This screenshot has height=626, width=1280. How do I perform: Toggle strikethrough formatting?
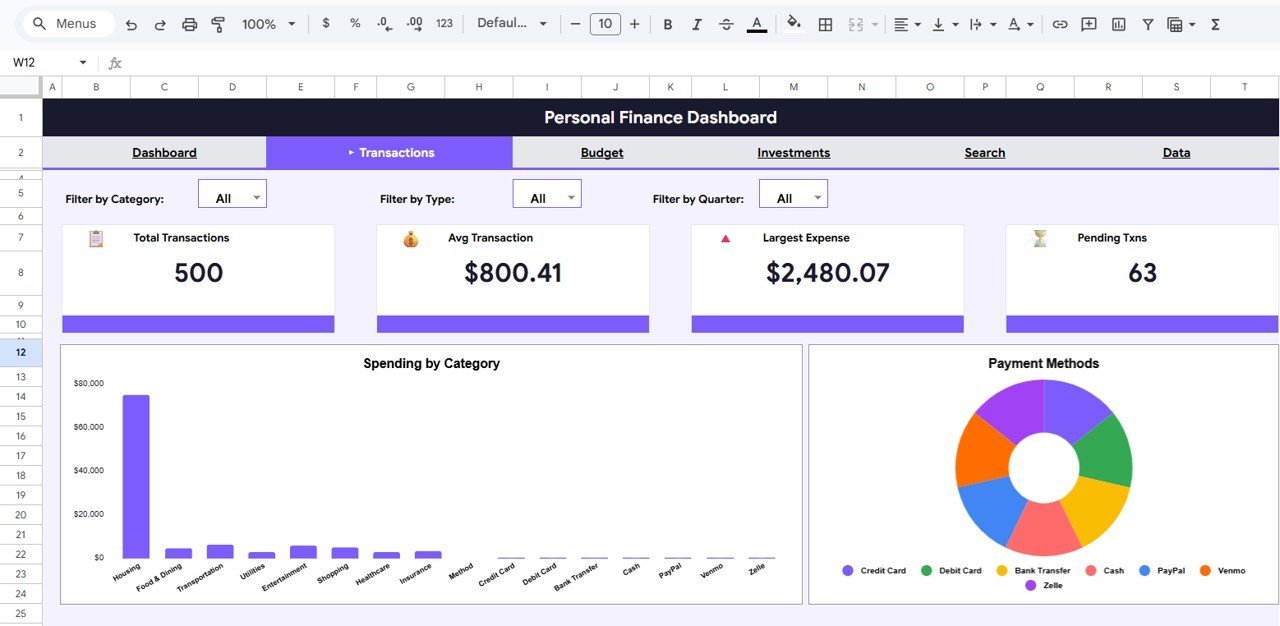726,23
